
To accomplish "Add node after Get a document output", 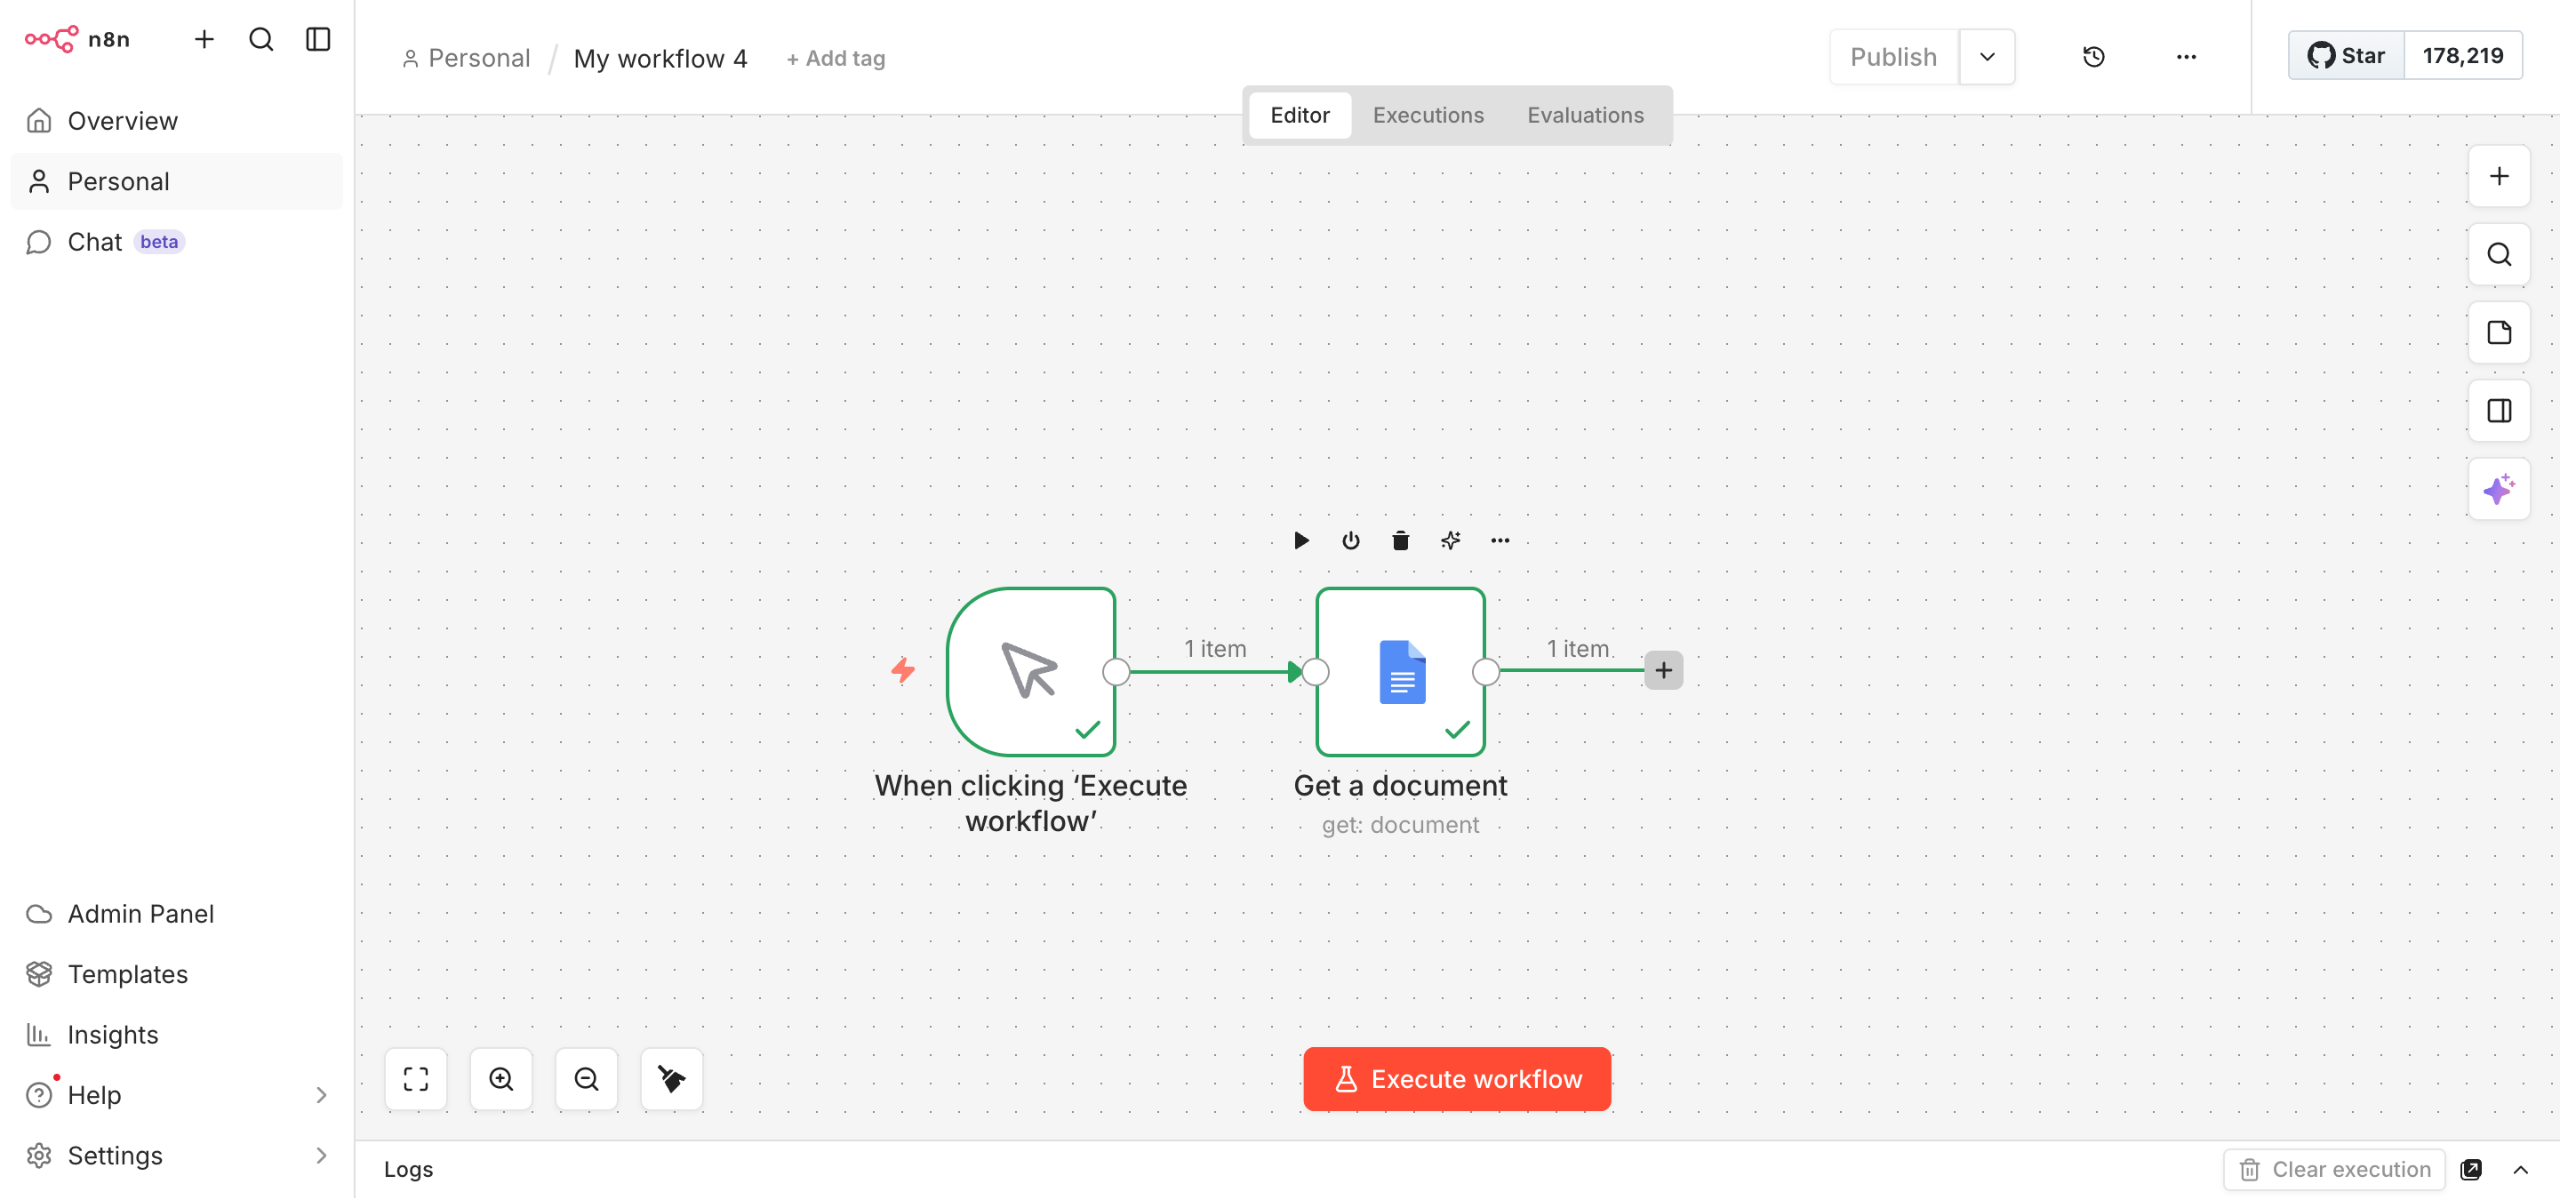I will [x=1663, y=670].
